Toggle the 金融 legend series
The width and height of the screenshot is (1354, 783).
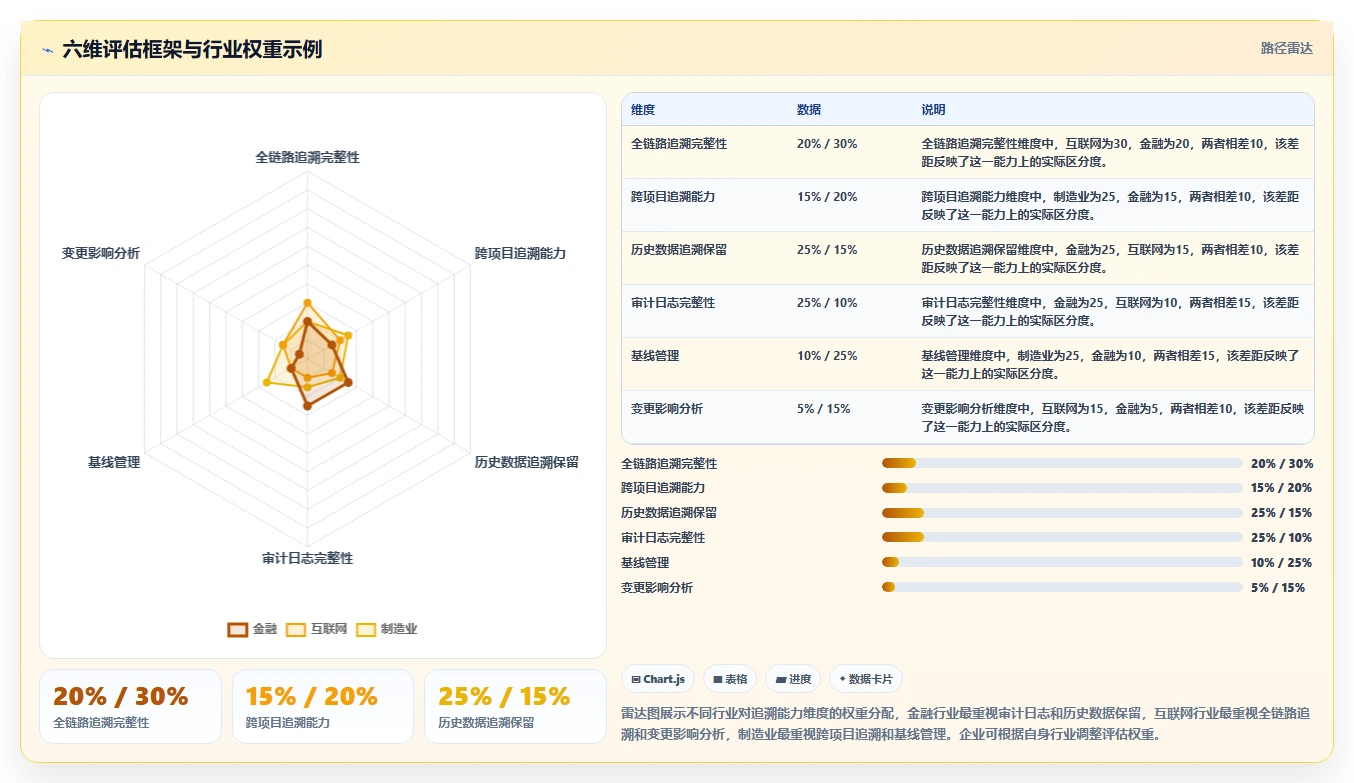pyautogui.click(x=252, y=629)
